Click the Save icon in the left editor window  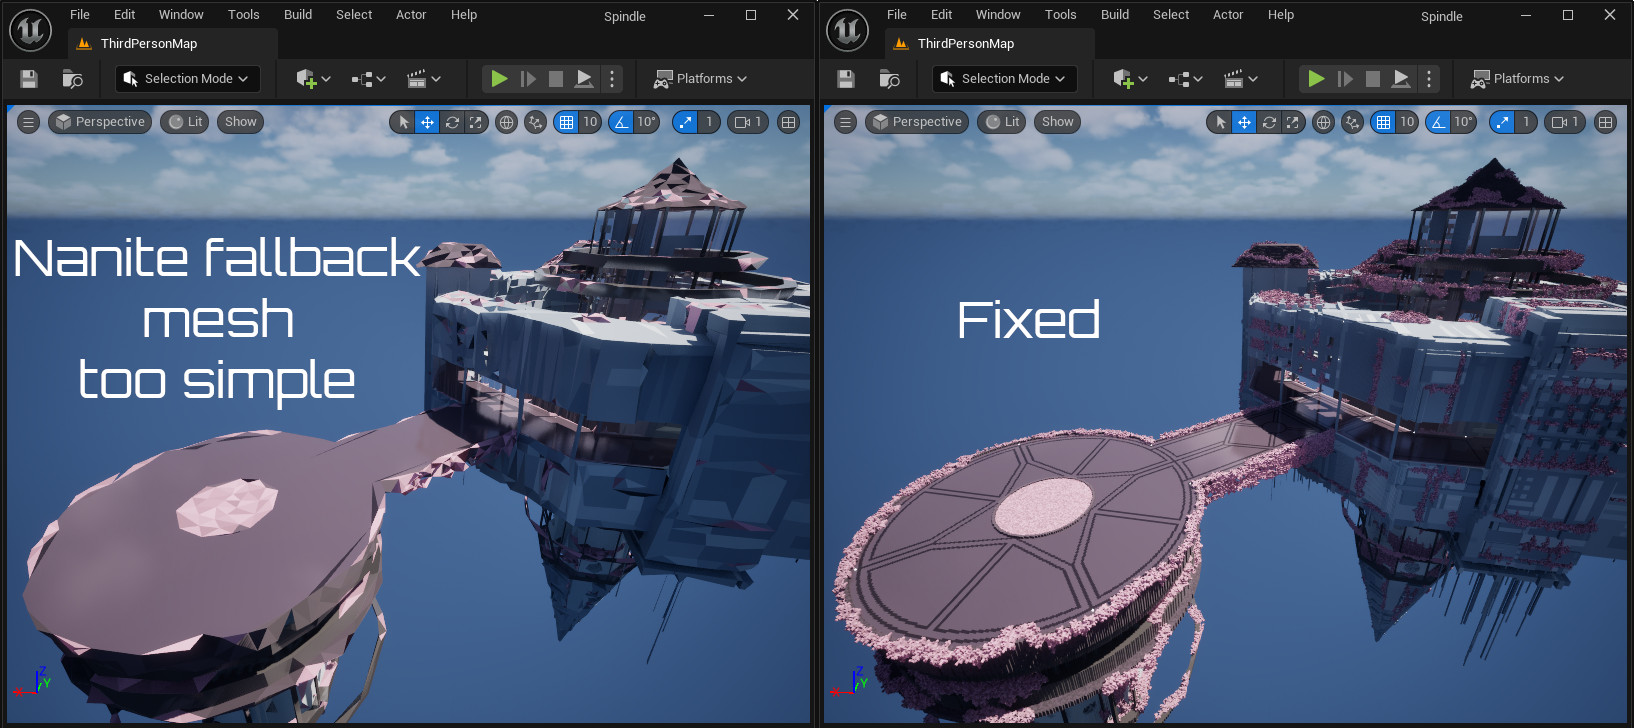coord(29,79)
